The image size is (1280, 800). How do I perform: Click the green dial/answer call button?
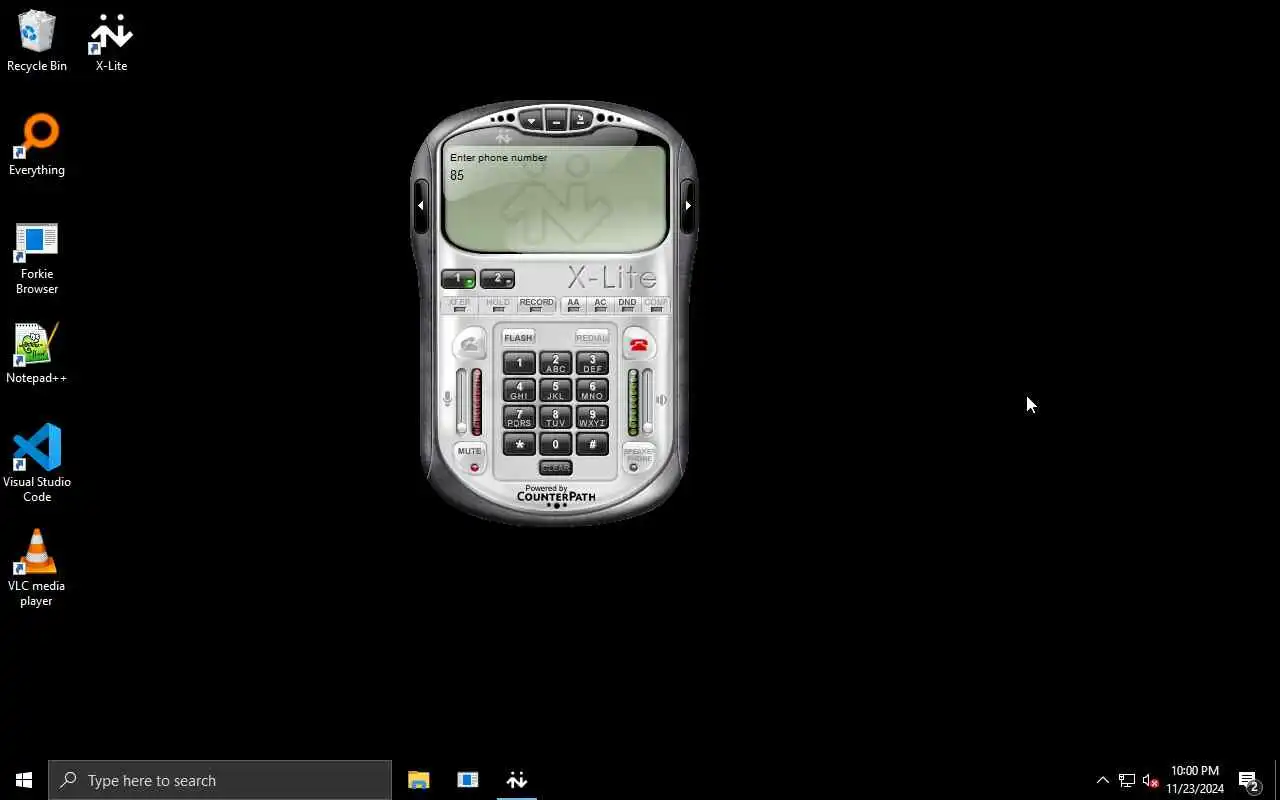click(x=470, y=345)
